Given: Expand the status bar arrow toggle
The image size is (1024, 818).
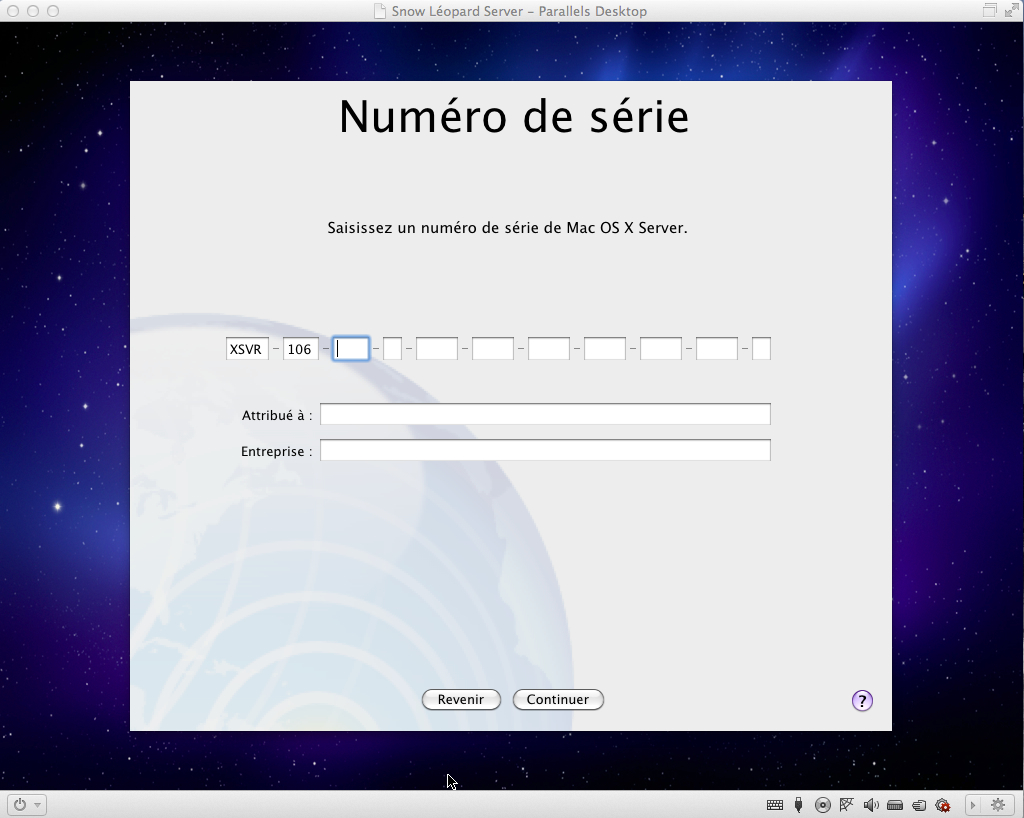Looking at the screenshot, I should pos(972,805).
